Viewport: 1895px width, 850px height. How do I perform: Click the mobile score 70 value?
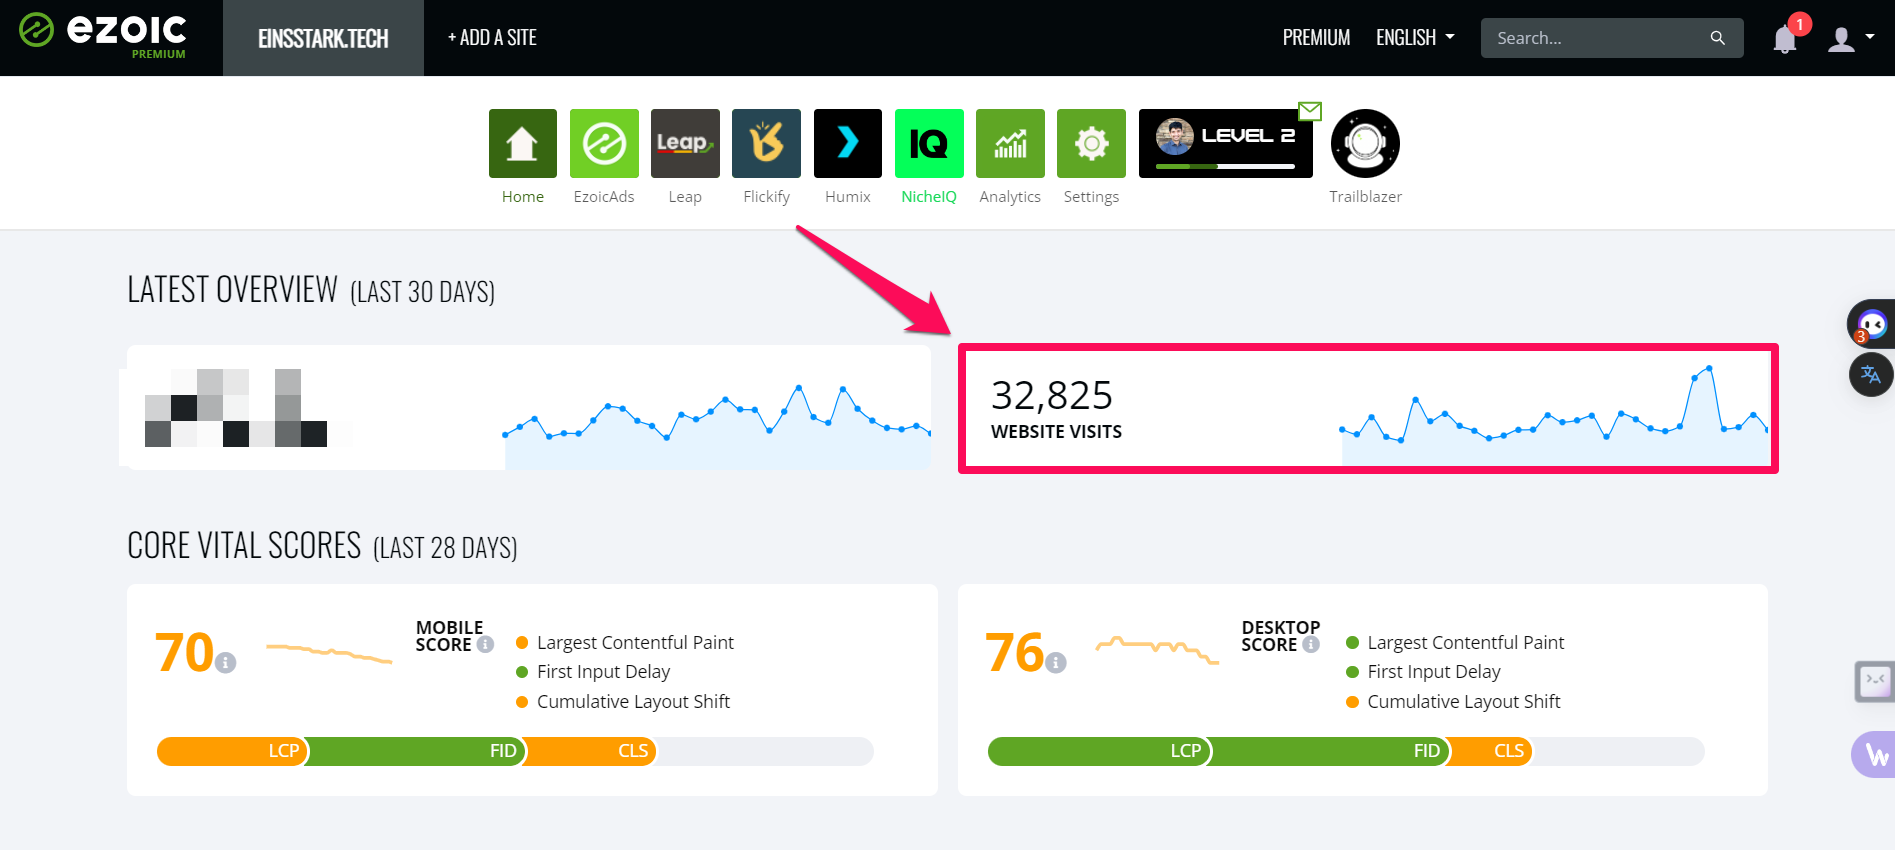185,653
